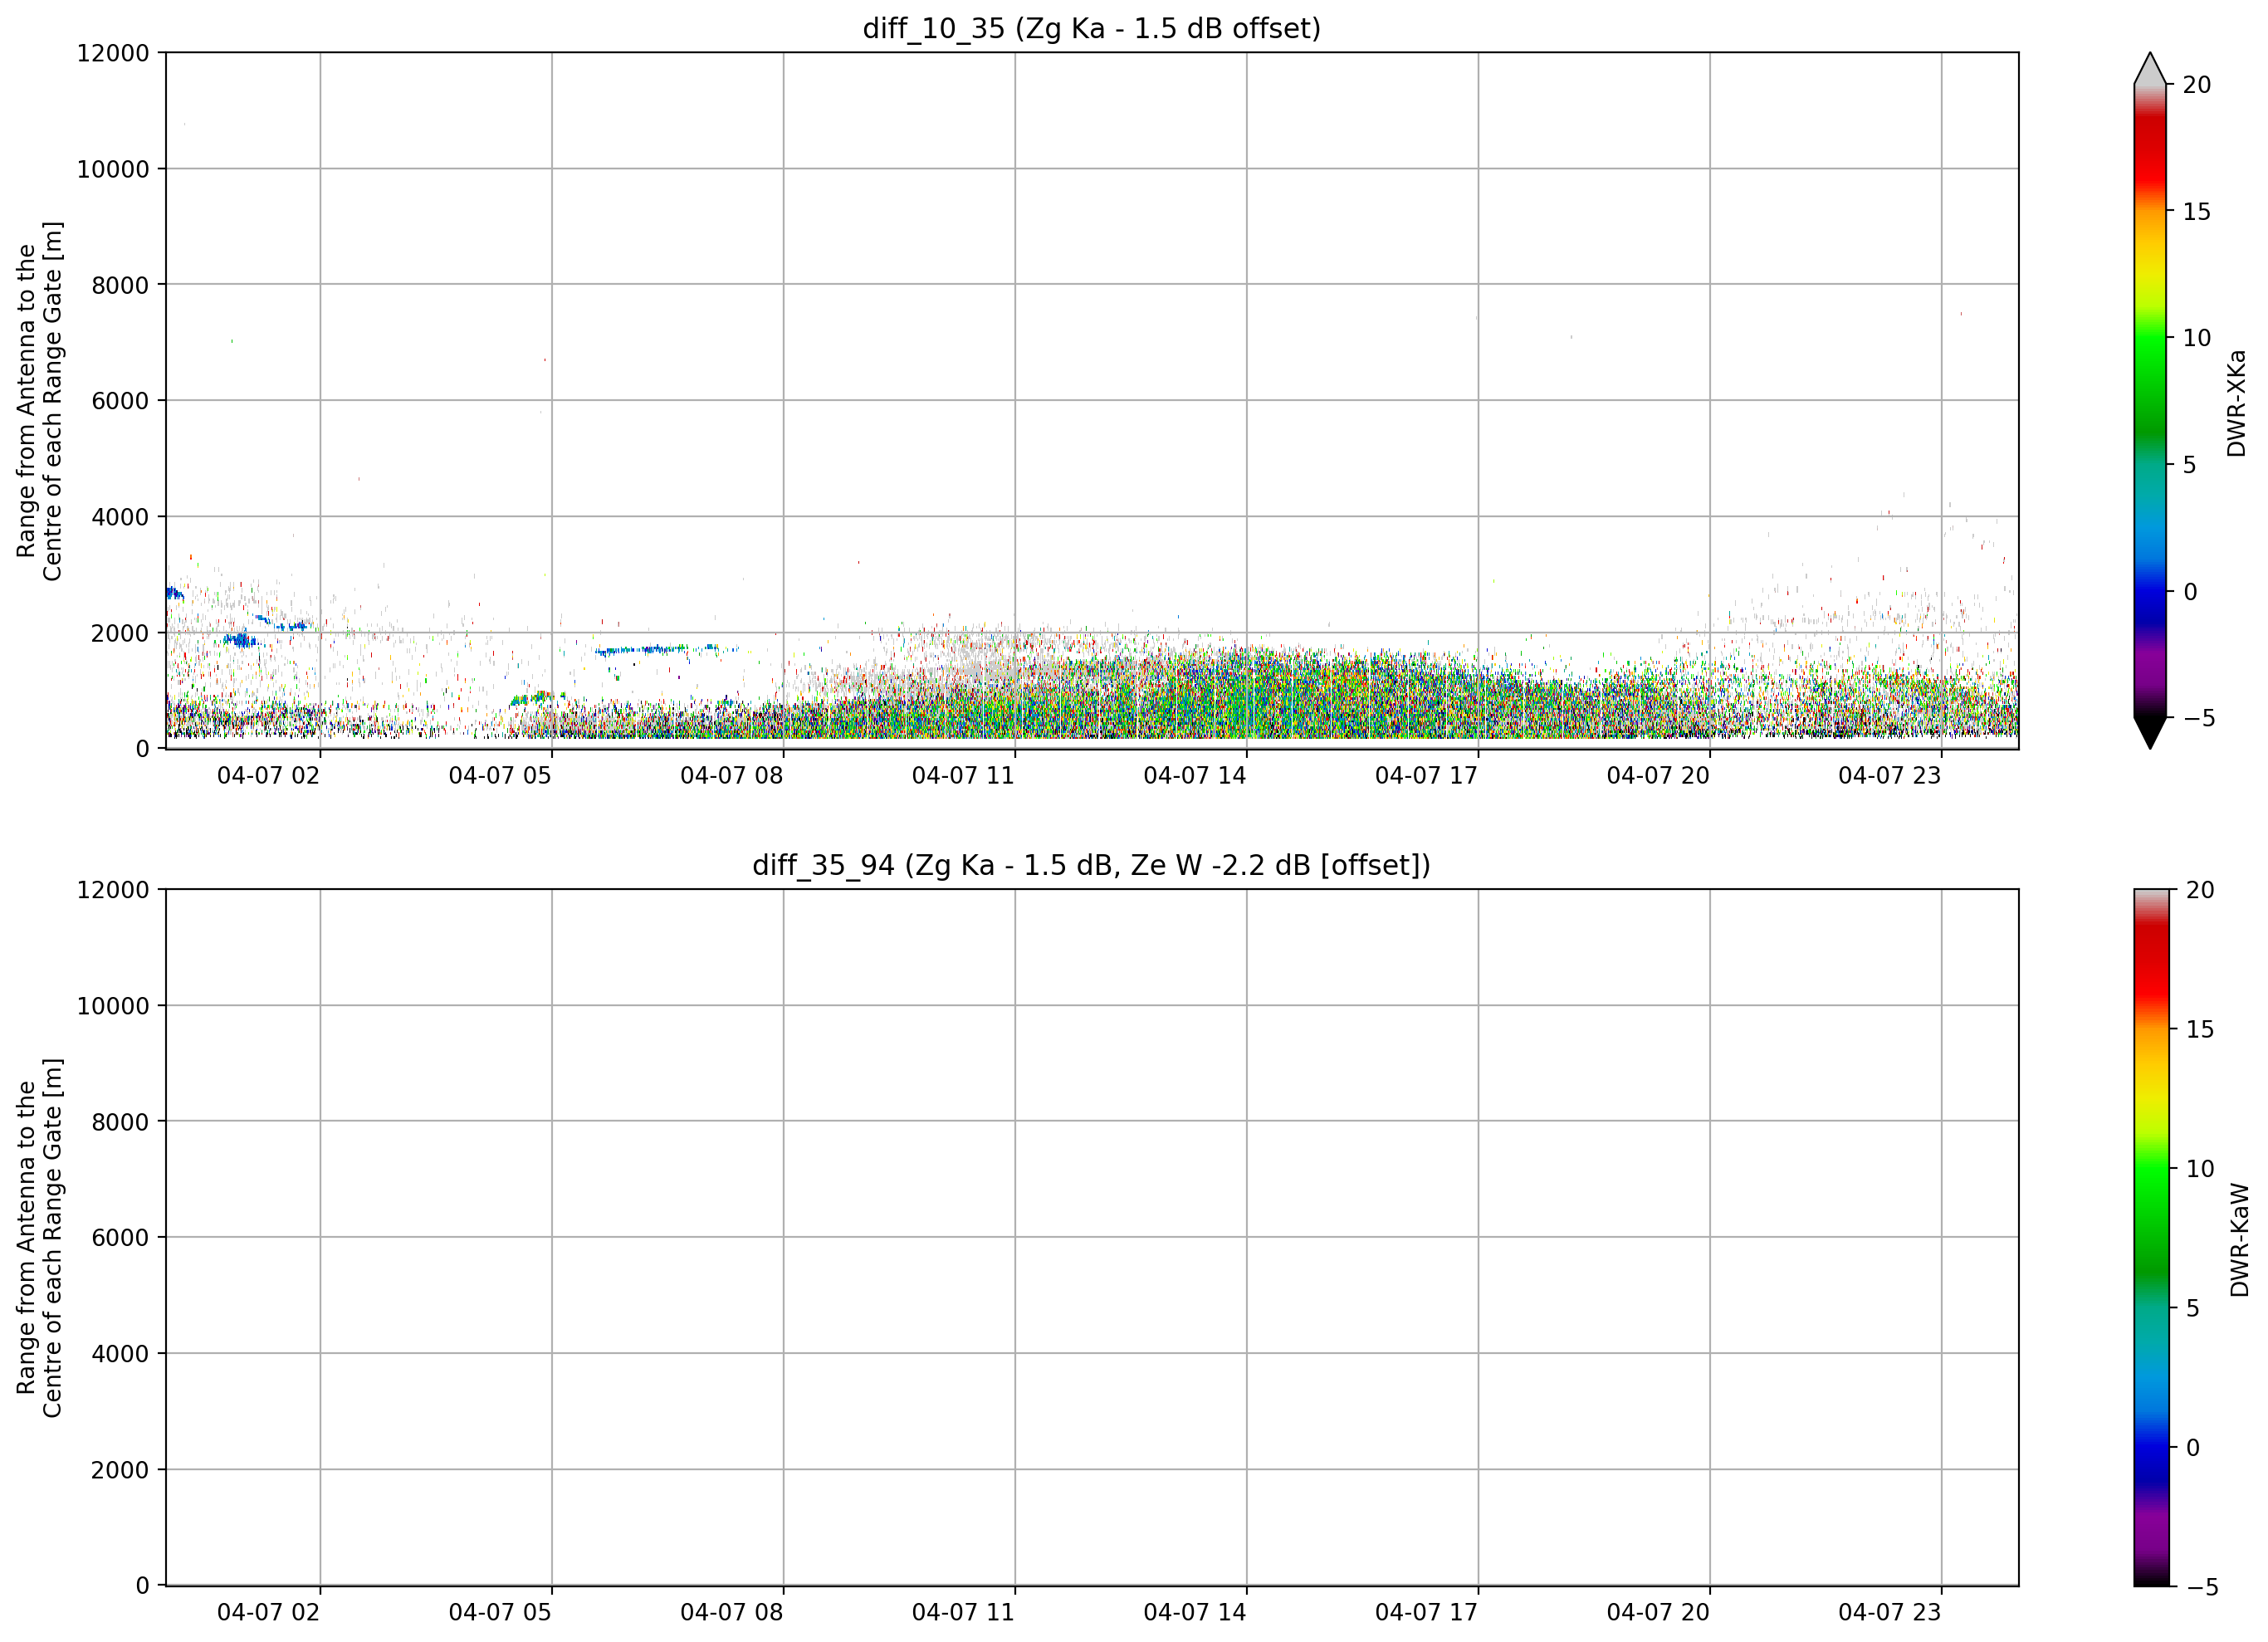Click the '10' tick on DWR-KaW colorbar
2268x1642 pixels.
(2200, 1169)
